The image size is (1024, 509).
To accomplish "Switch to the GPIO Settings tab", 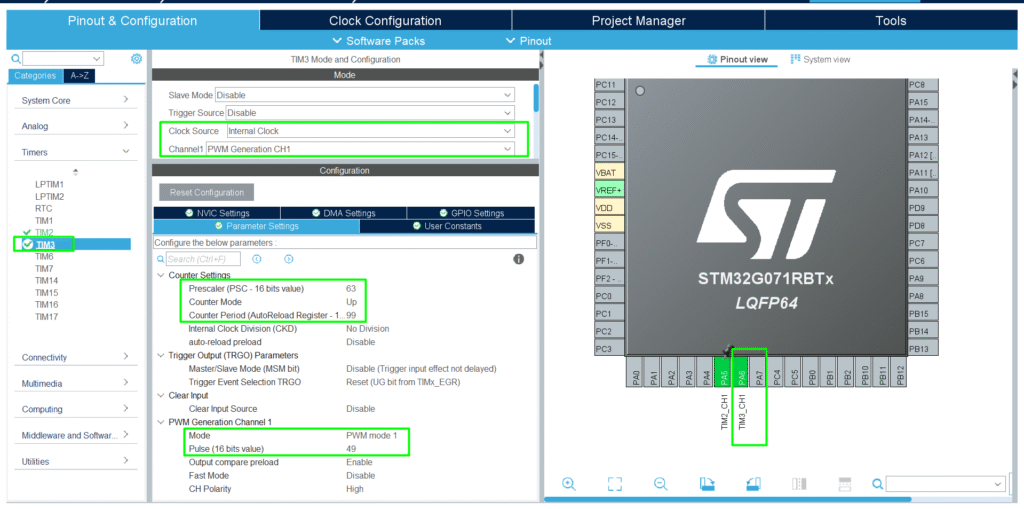I will click(x=471, y=213).
